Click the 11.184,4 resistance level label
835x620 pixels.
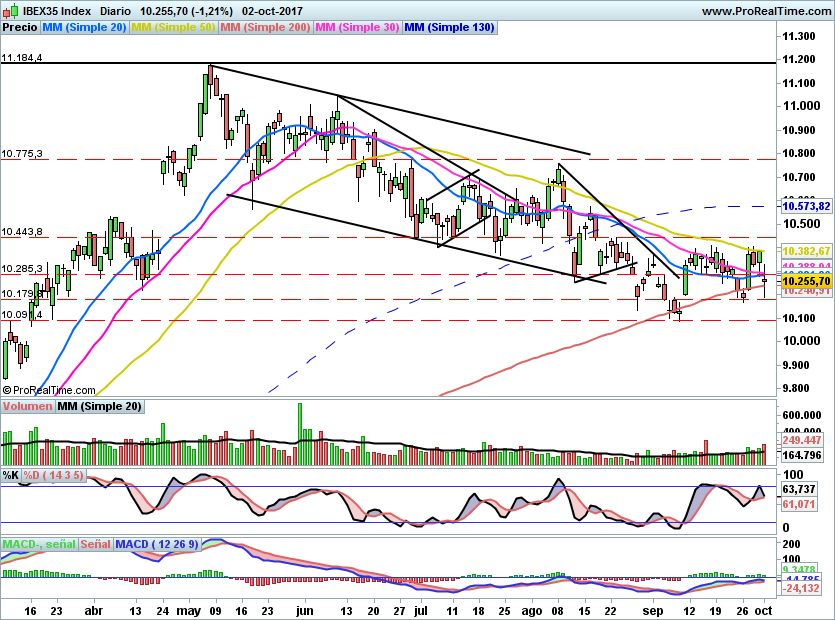(22, 58)
